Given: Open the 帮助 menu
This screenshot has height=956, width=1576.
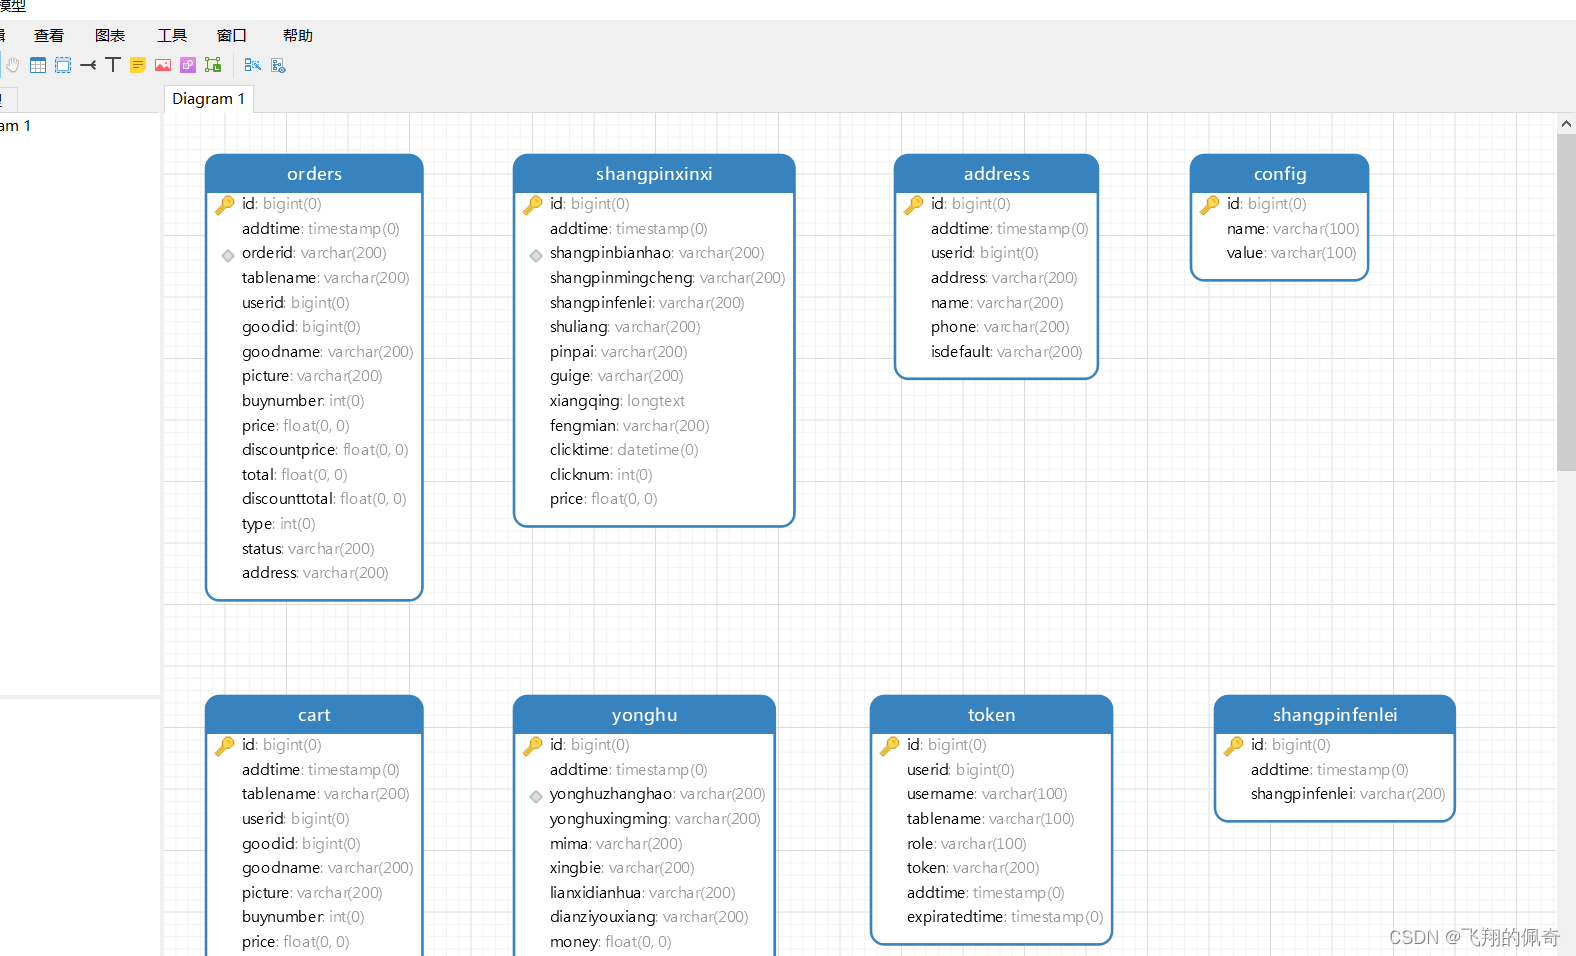Looking at the screenshot, I should (298, 36).
